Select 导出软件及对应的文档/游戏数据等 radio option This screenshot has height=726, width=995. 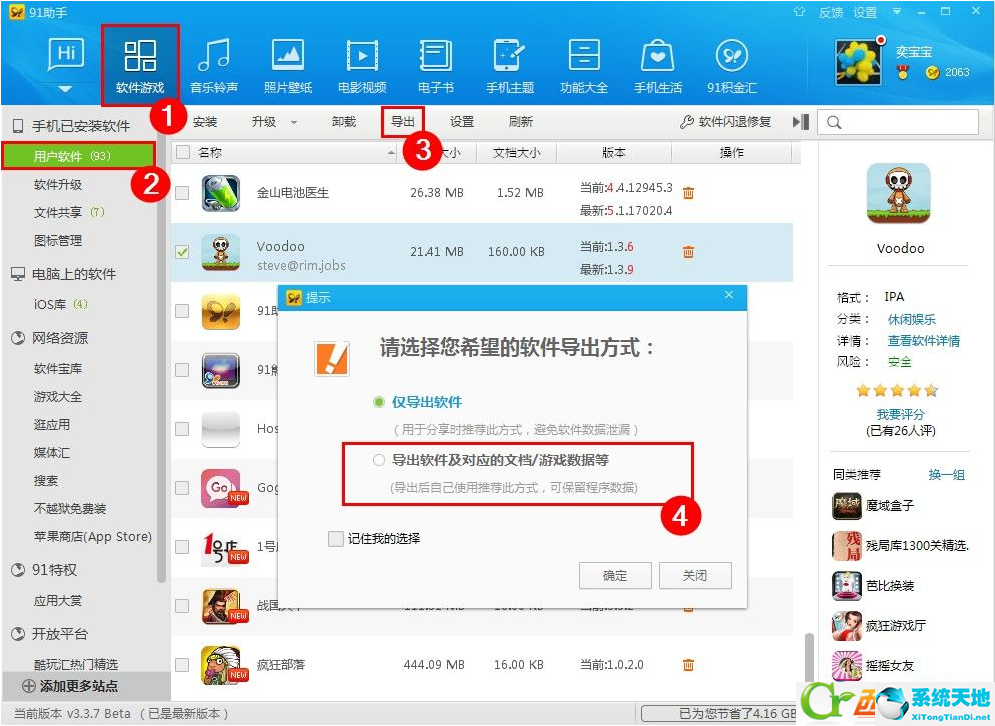[379, 460]
